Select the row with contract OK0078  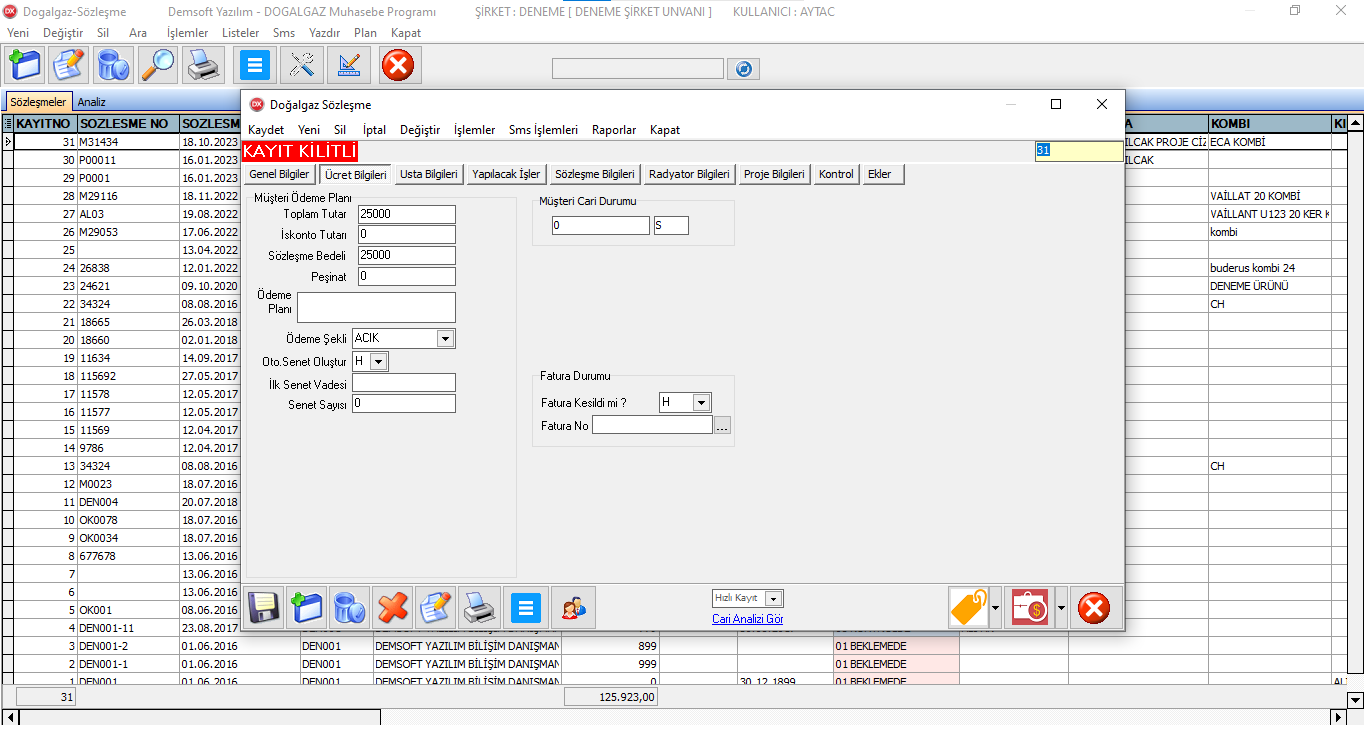click(121, 520)
